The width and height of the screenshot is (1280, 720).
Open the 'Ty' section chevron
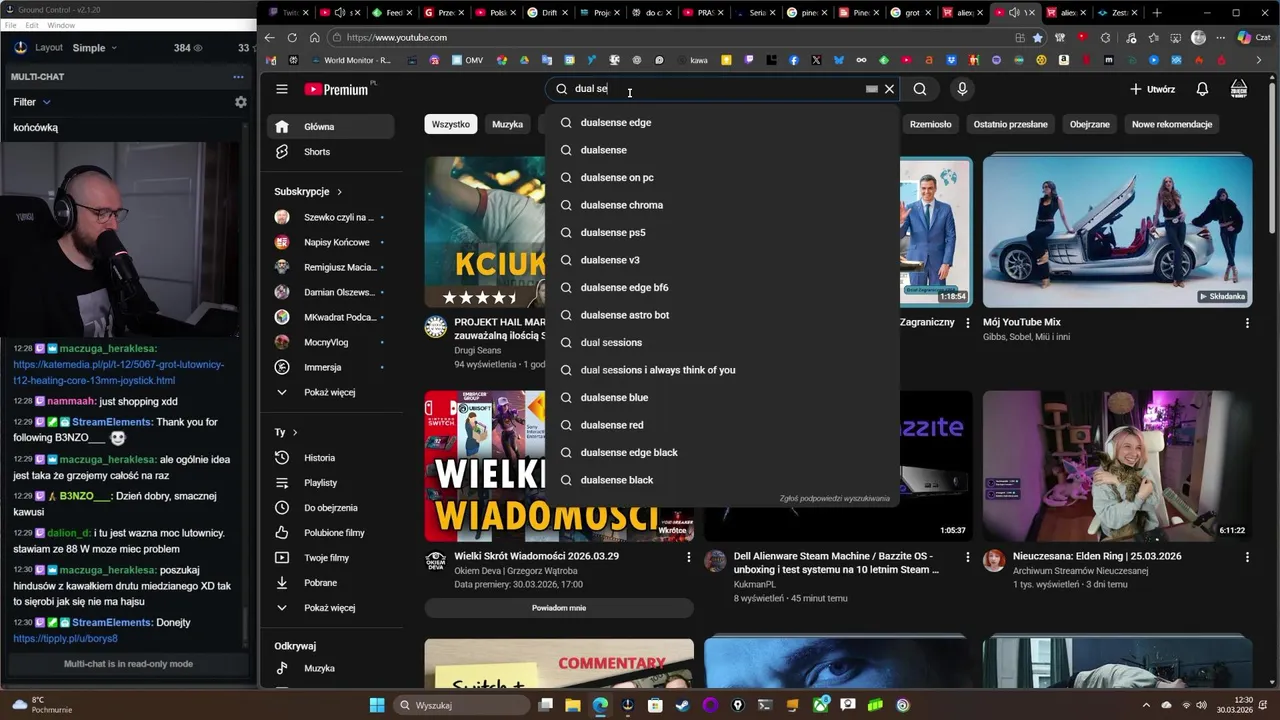point(294,432)
